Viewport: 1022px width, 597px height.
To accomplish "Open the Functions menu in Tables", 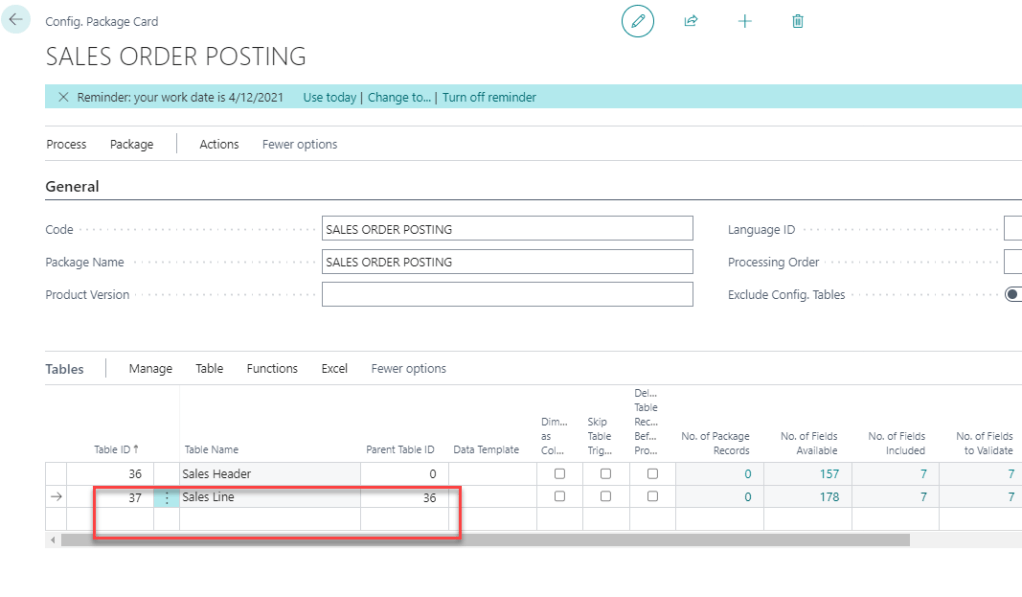I will click(272, 368).
